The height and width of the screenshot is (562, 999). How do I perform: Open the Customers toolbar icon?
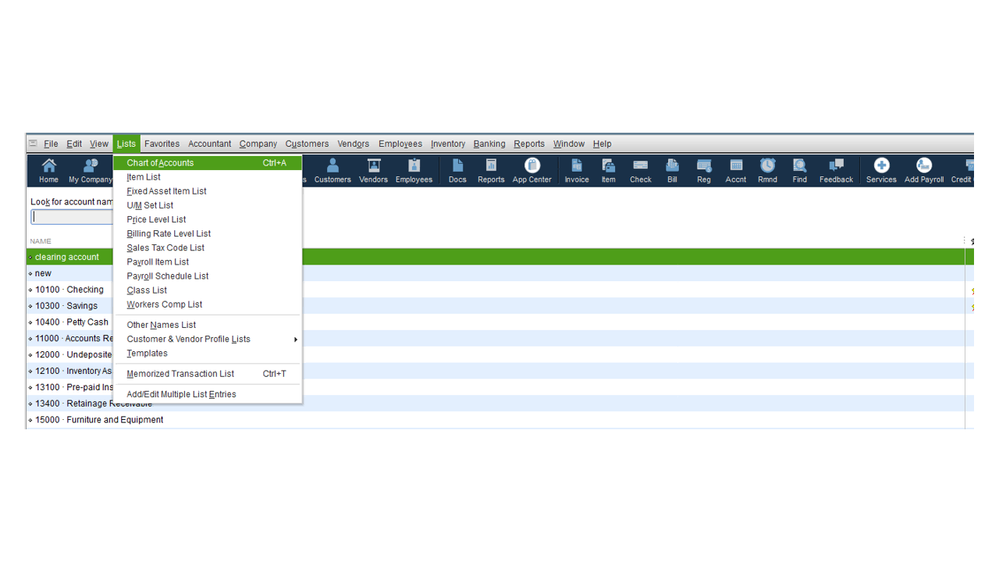click(332, 171)
